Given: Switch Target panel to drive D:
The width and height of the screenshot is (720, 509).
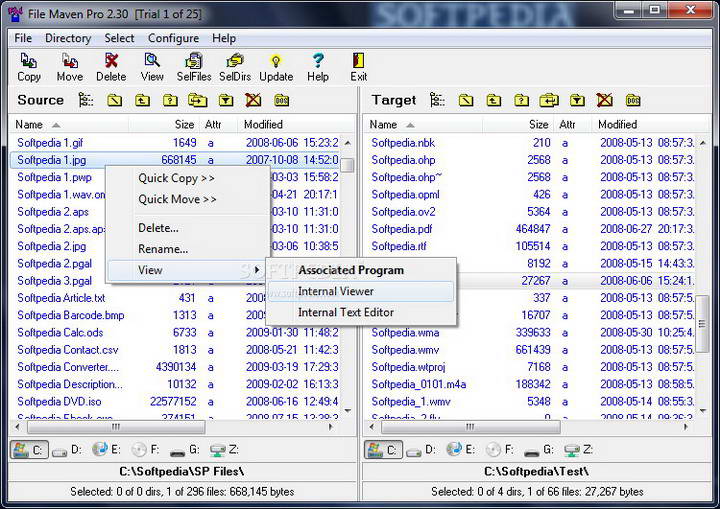Looking at the screenshot, I should click(422, 450).
